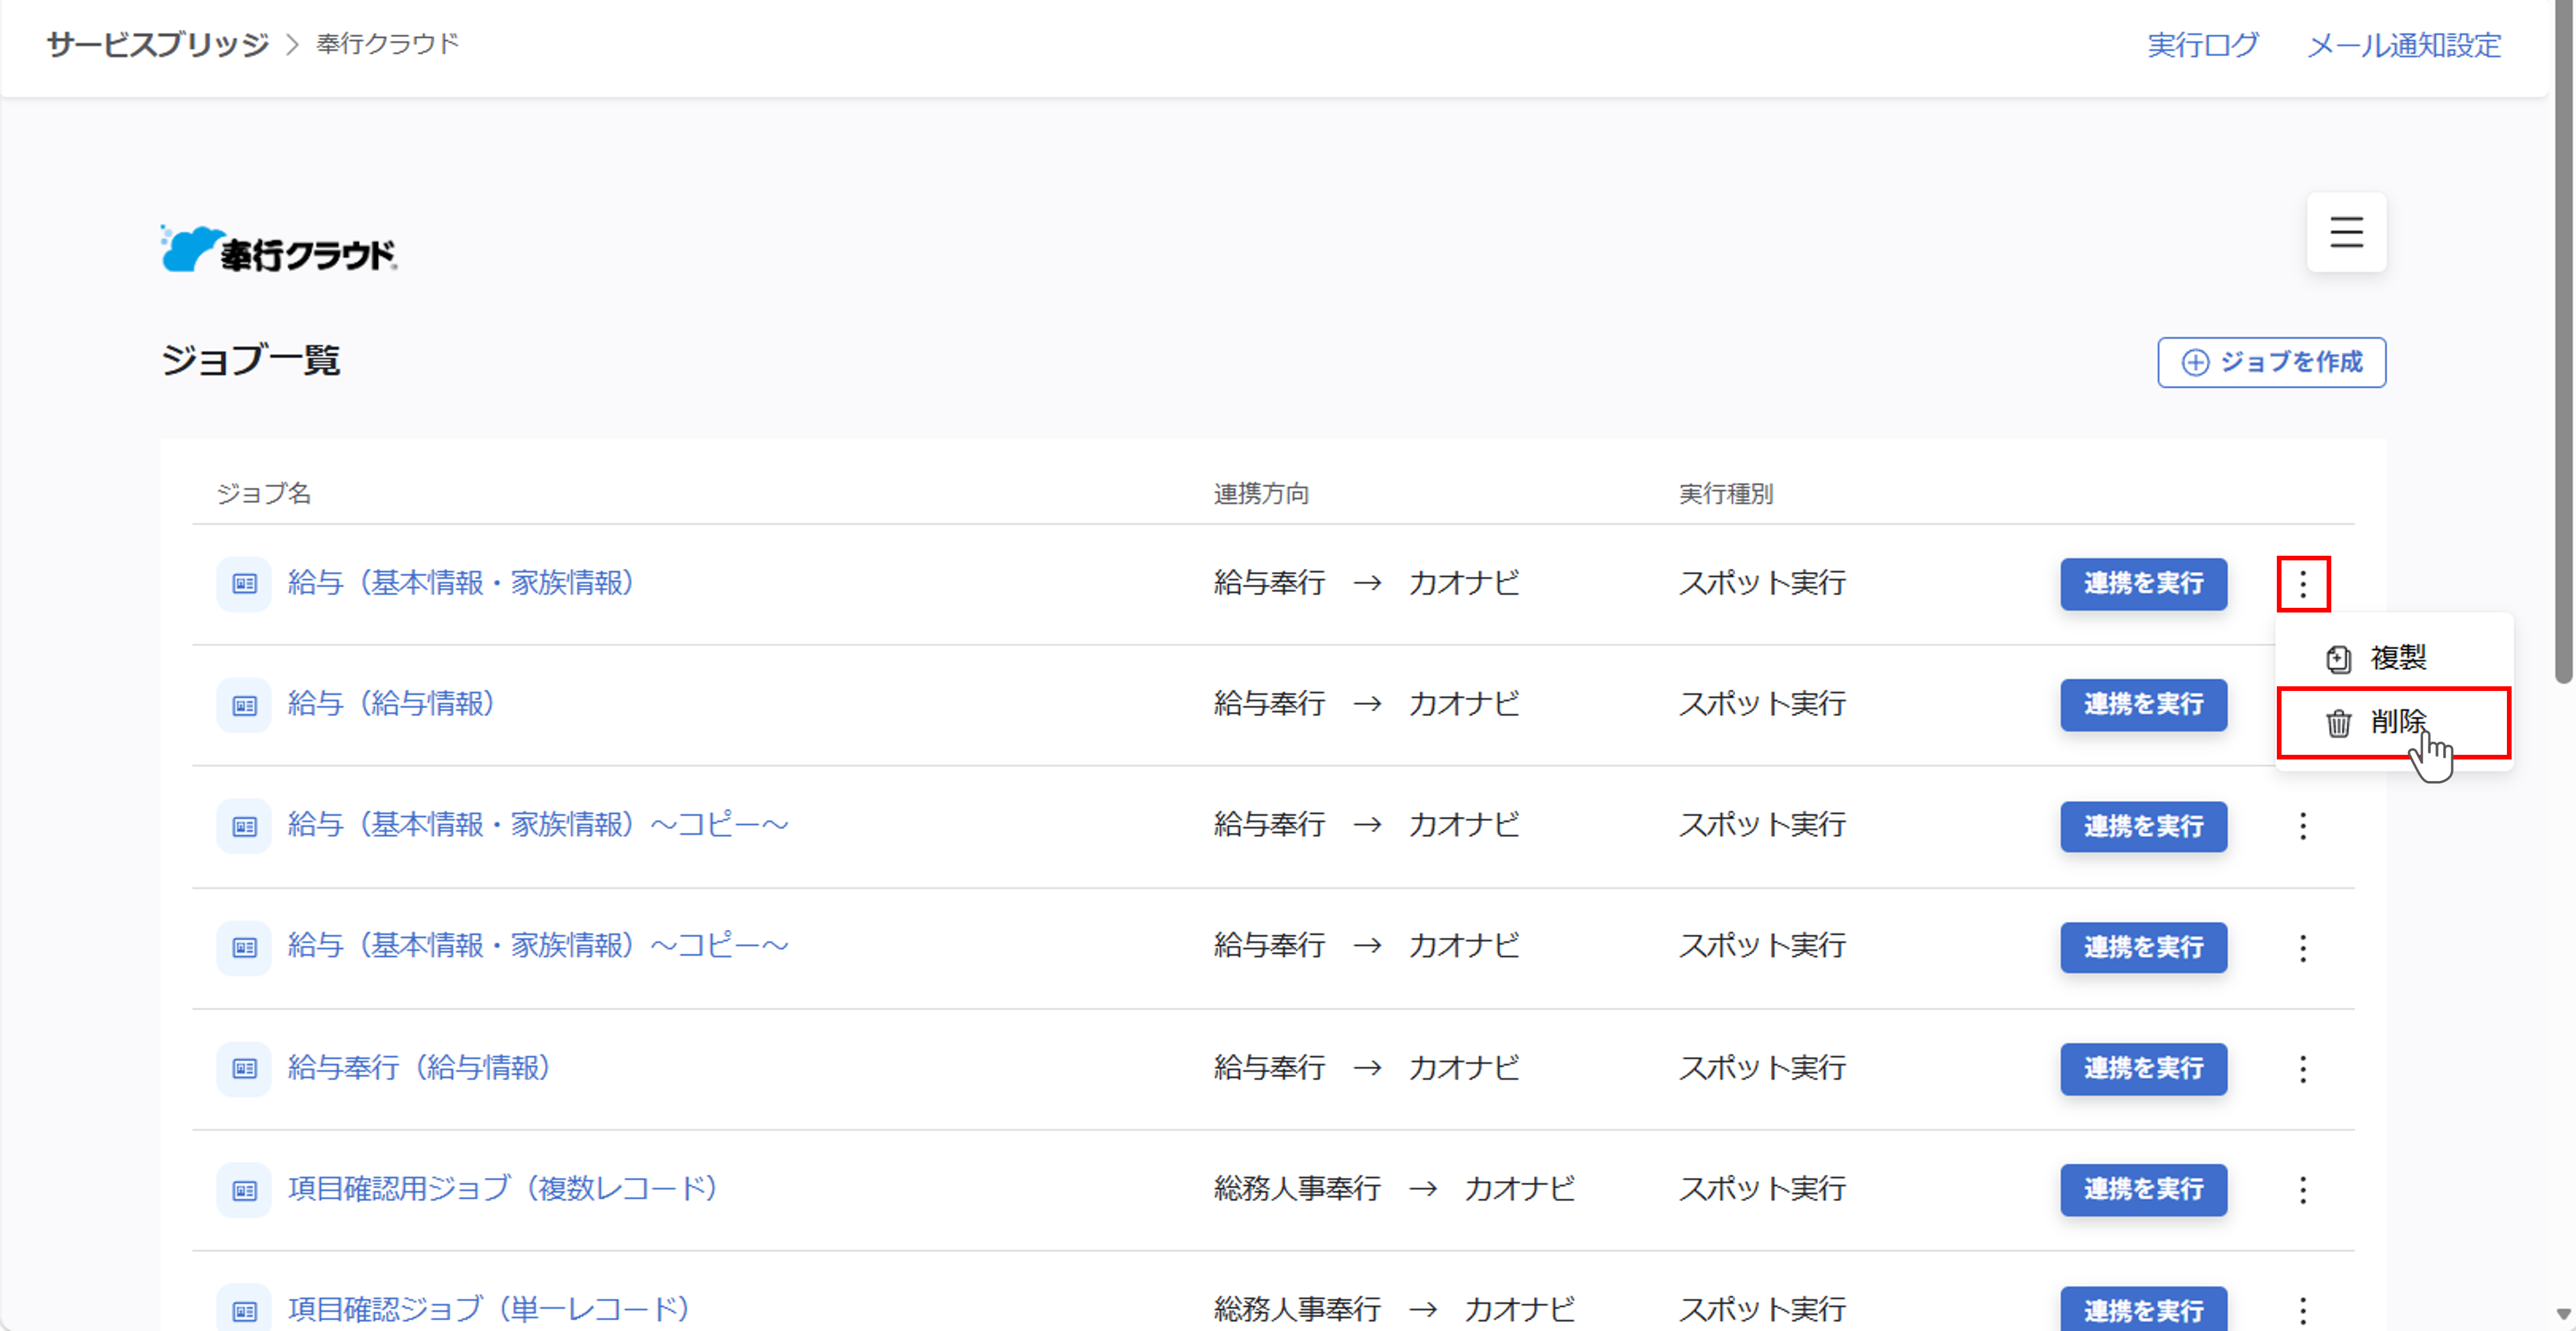The height and width of the screenshot is (1331, 2576).
Task: Click job icon beside 給与（給与情報）
Action: point(244,705)
